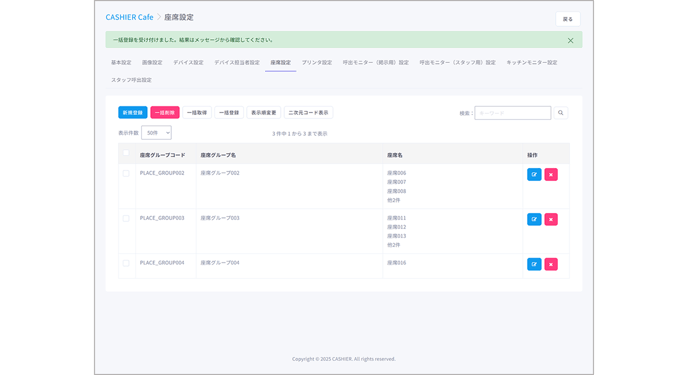Open the スタッフ呼出設定 tab
The height and width of the screenshot is (375, 688).
131,80
